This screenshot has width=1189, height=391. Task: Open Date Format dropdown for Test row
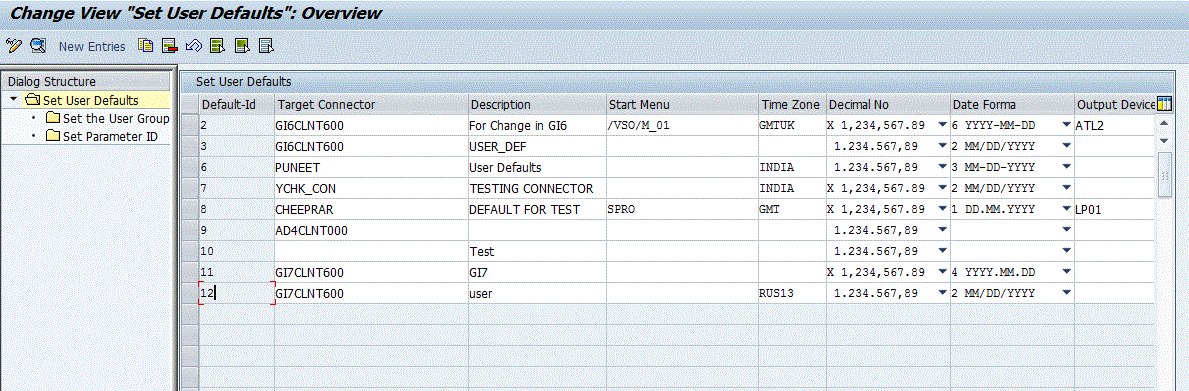point(1067,251)
